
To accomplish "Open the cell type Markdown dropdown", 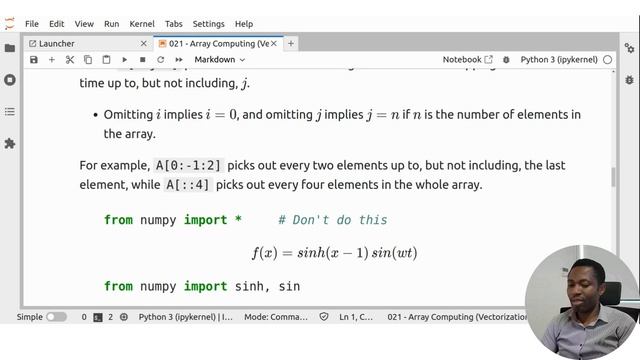I will [220, 60].
